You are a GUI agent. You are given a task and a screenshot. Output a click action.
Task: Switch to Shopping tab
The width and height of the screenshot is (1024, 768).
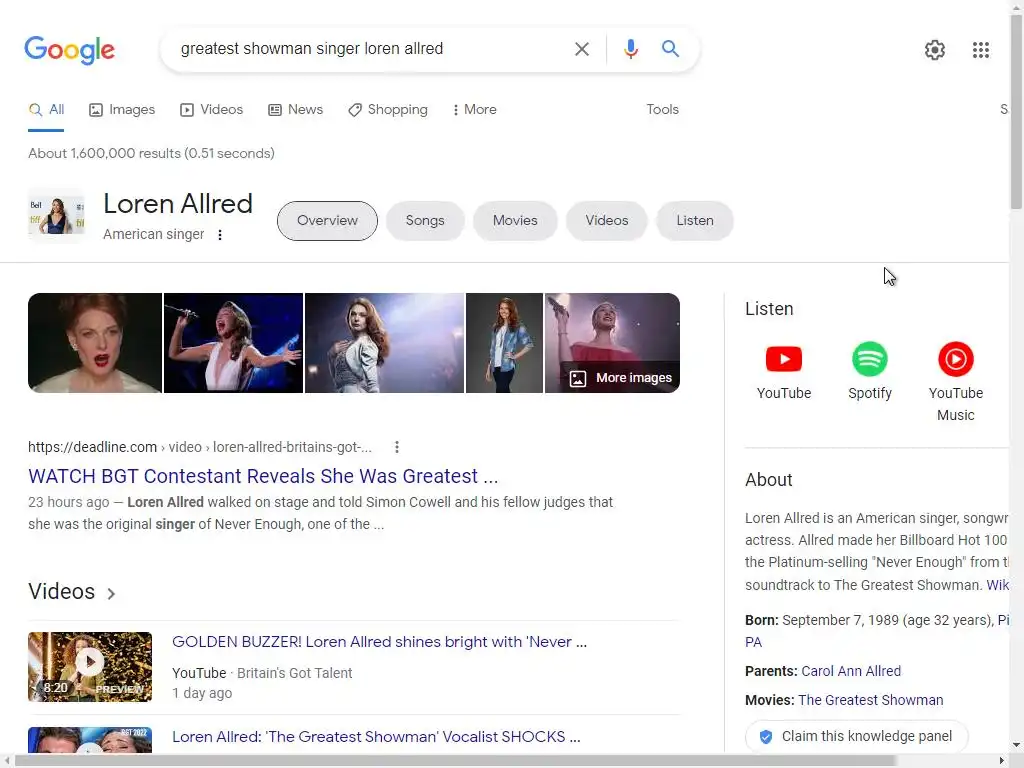point(388,110)
